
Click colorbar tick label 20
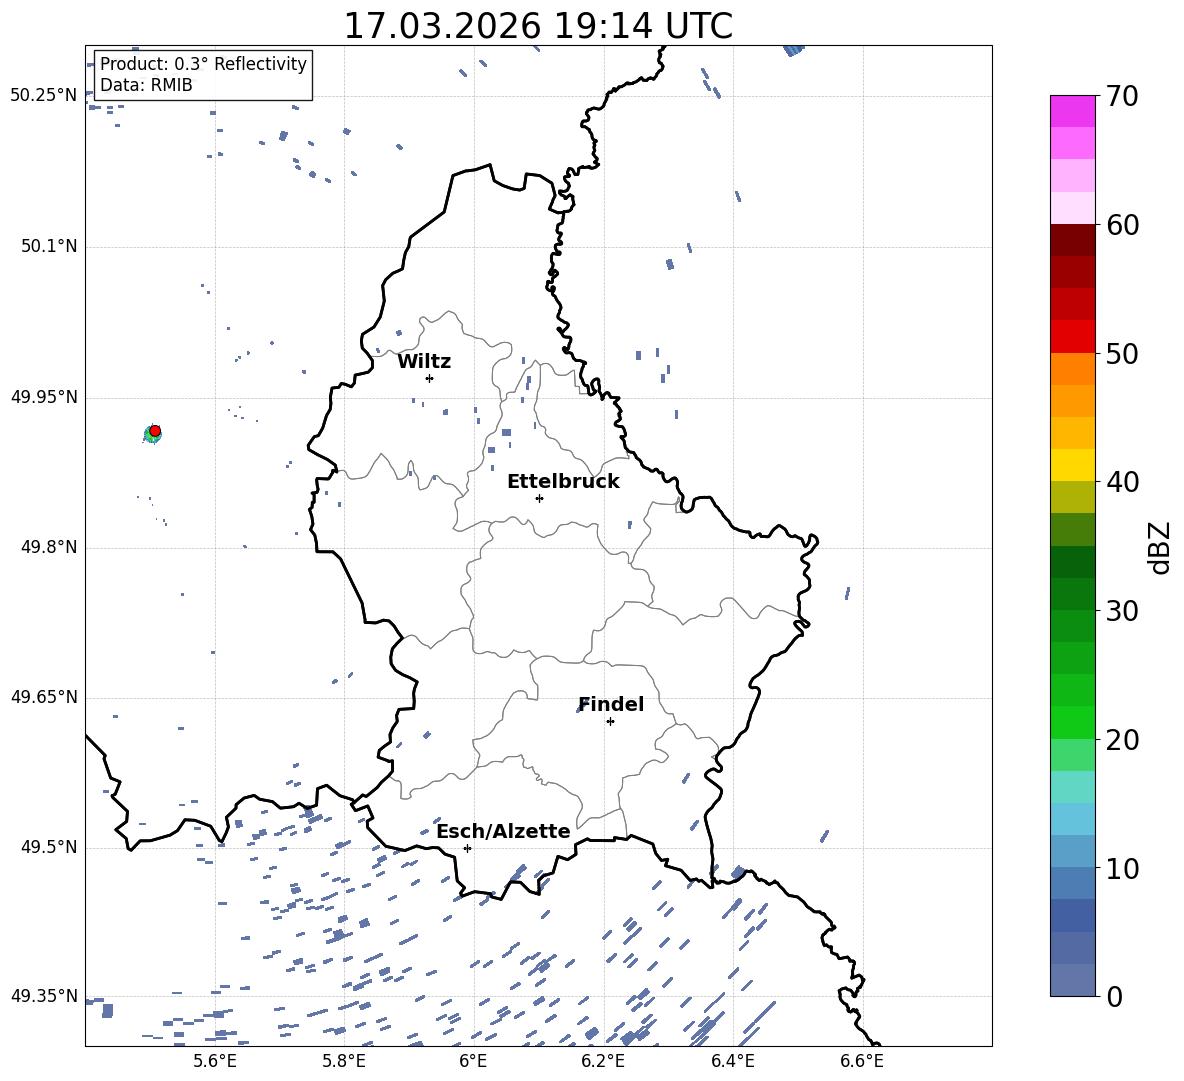tap(1122, 740)
